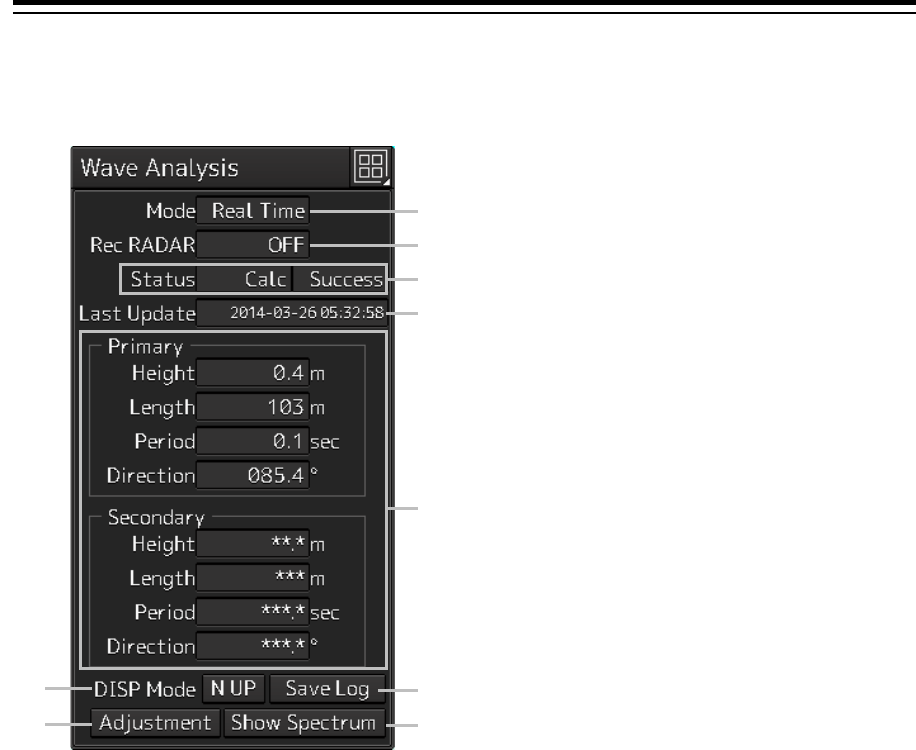Click the Primary Height value field
This screenshot has width=916, height=750.
click(252, 373)
